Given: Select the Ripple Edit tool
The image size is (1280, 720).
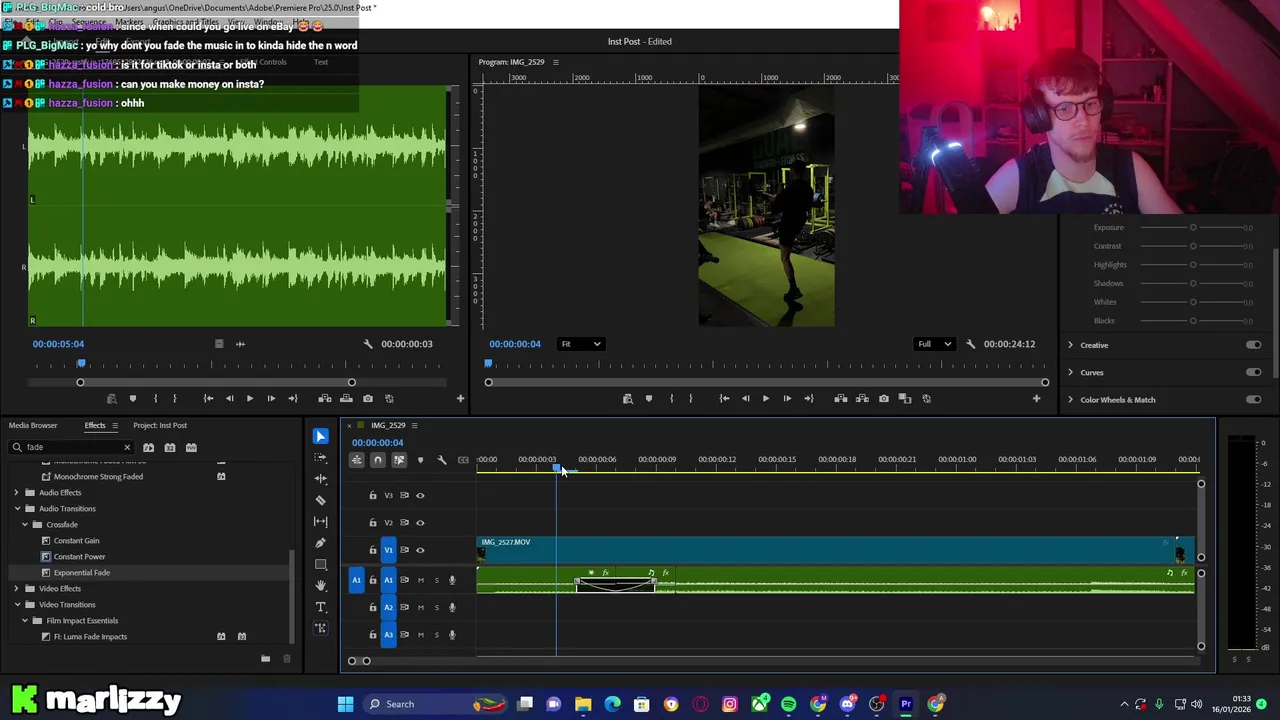Looking at the screenshot, I should [320, 478].
